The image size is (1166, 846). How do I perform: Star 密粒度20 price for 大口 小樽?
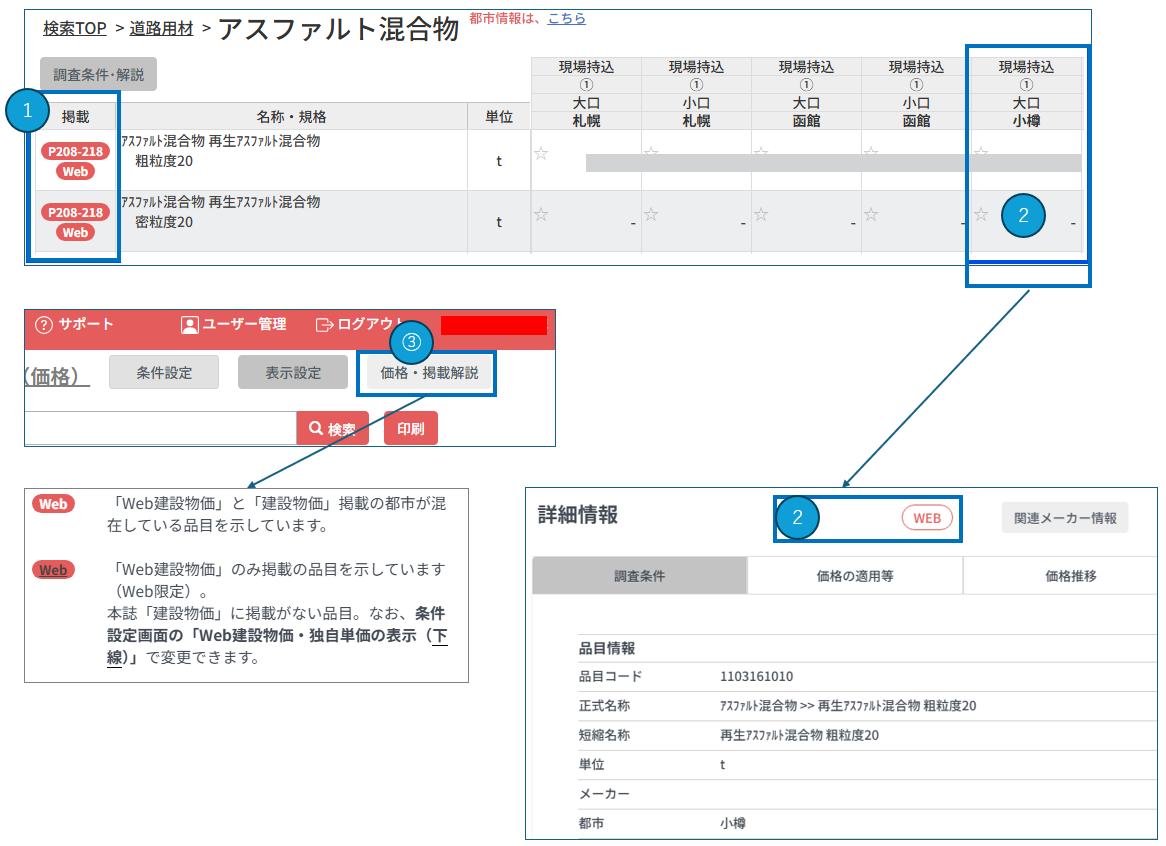pos(982,214)
